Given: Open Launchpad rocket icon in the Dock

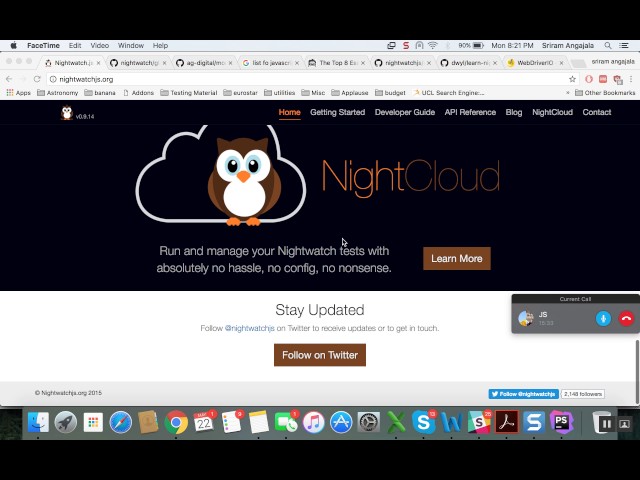Looking at the screenshot, I should pos(66,422).
